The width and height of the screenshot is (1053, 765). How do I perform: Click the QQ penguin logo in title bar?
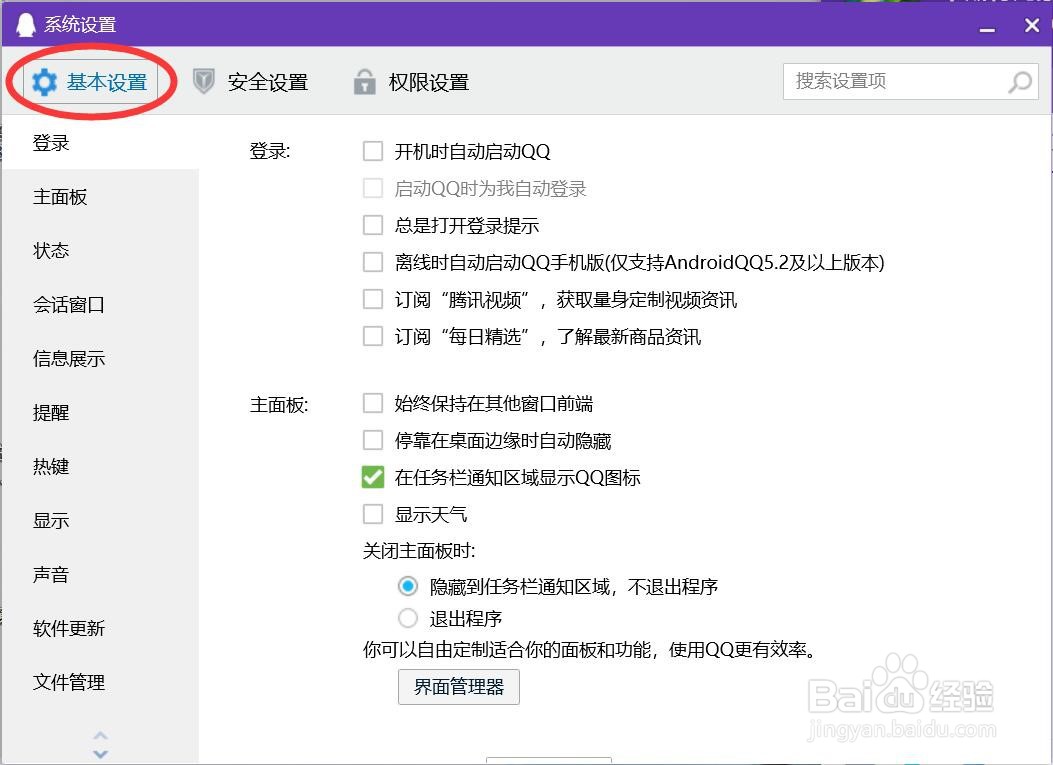[x=26, y=25]
